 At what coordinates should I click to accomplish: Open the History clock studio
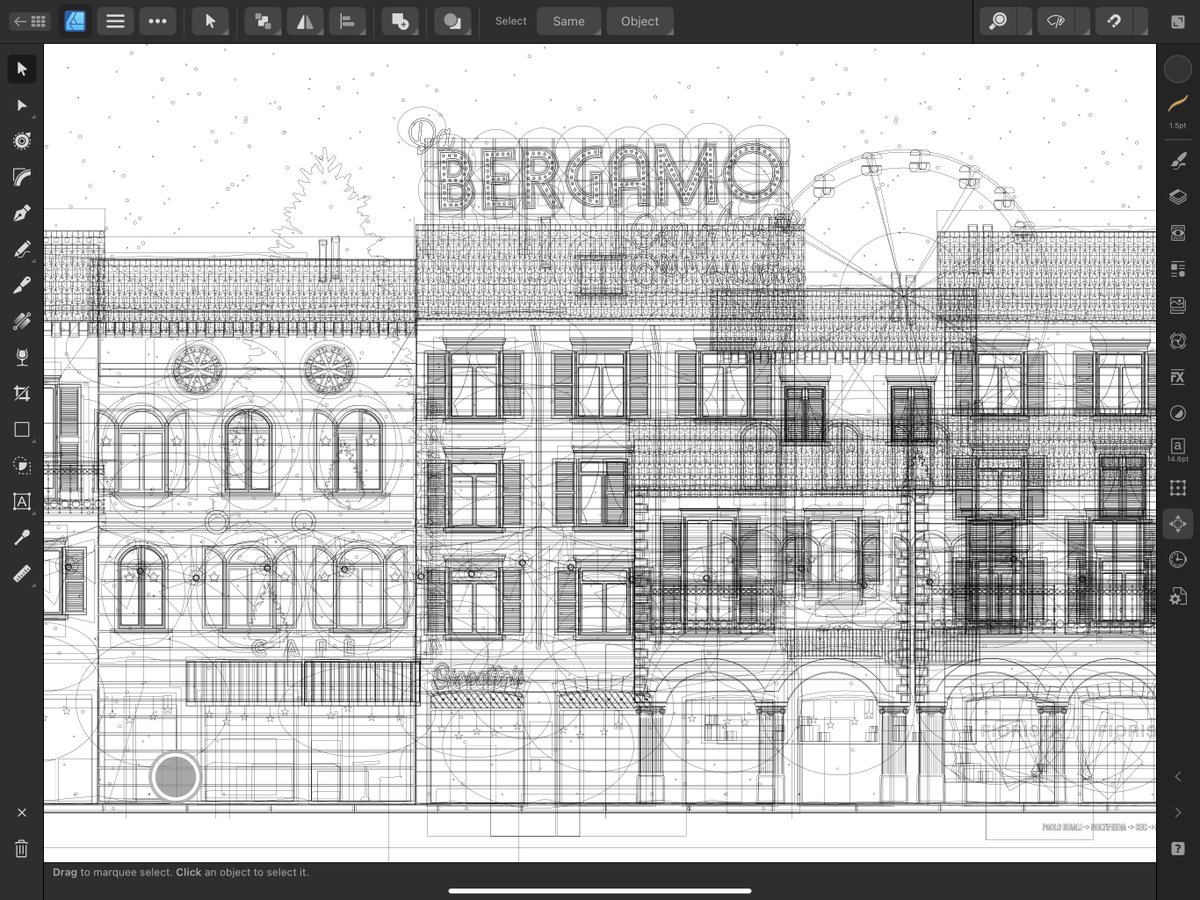[x=1178, y=560]
